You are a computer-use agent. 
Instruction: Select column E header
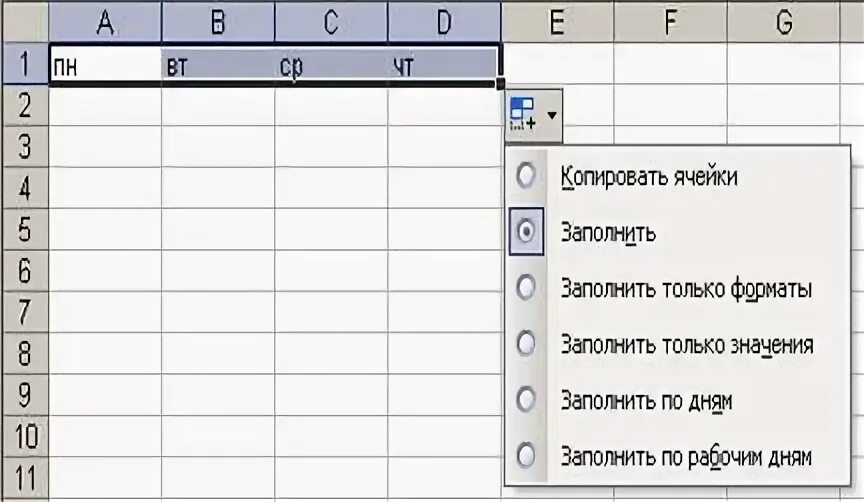[x=558, y=22]
